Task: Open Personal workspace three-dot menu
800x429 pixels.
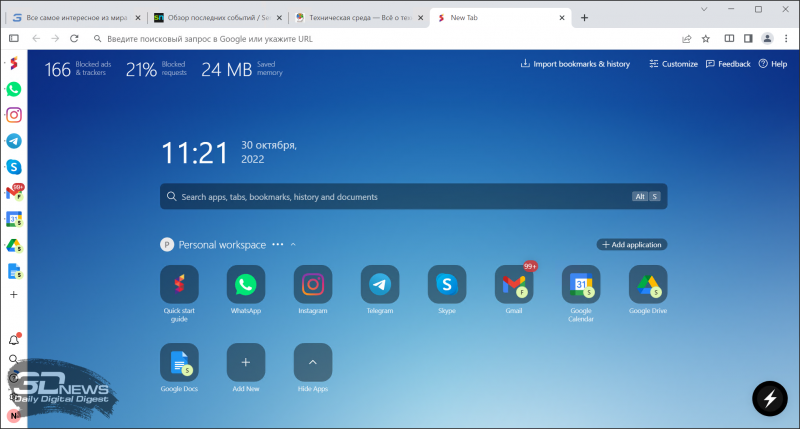Action: pos(278,245)
